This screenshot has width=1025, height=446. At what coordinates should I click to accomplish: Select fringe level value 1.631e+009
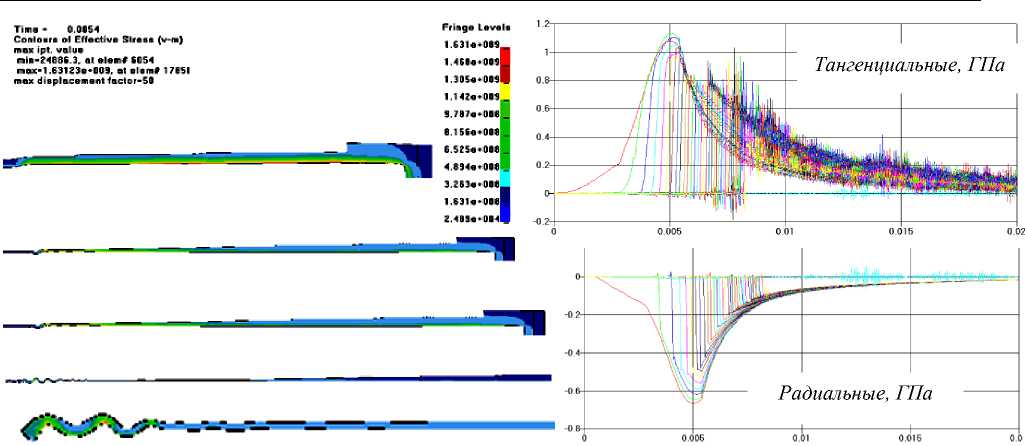tap(472, 44)
